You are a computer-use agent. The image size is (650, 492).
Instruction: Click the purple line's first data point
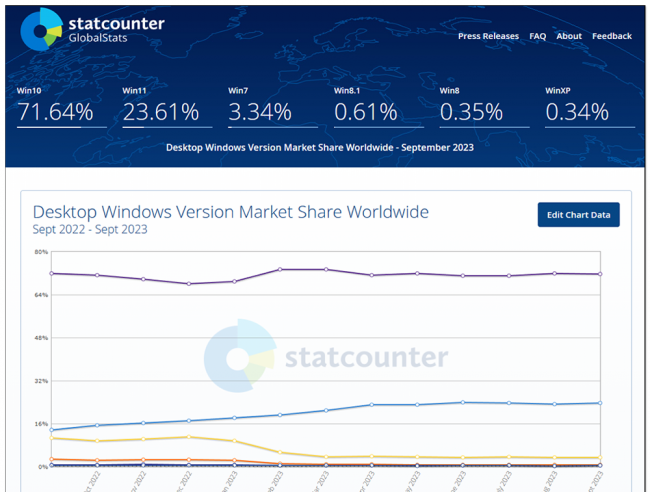click(x=51, y=273)
